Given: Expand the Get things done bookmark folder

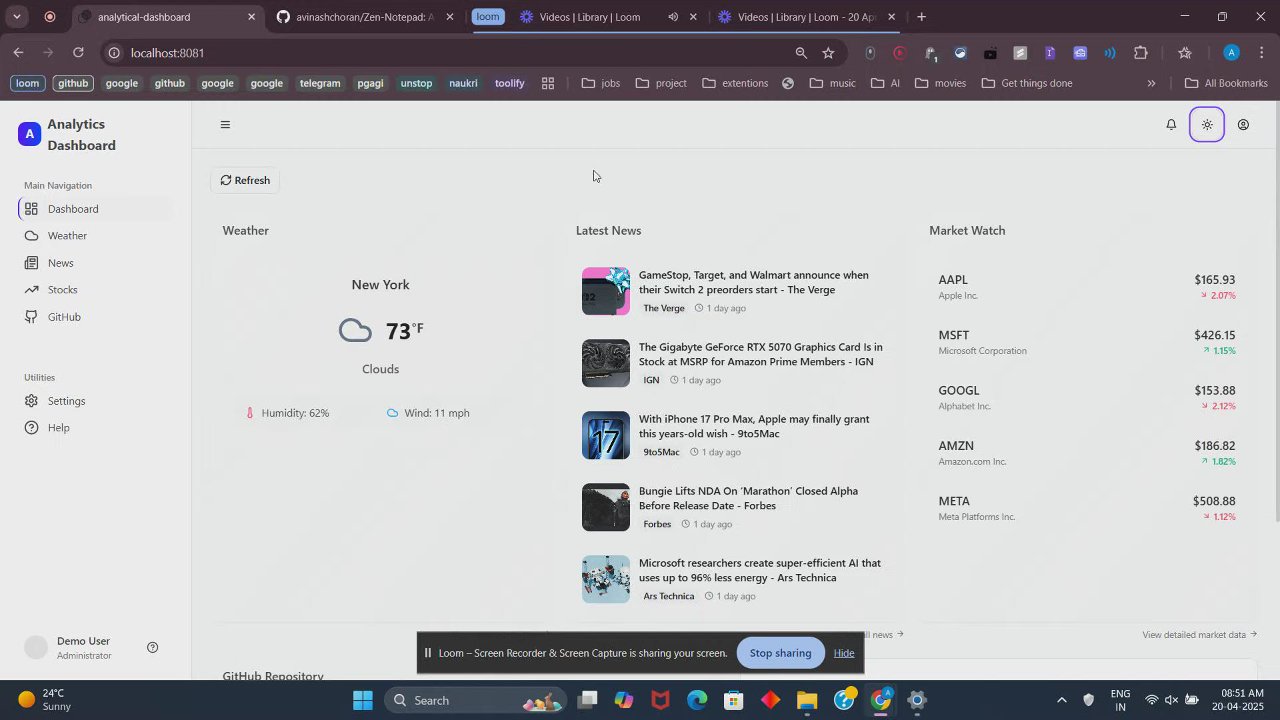Looking at the screenshot, I should point(1027,83).
